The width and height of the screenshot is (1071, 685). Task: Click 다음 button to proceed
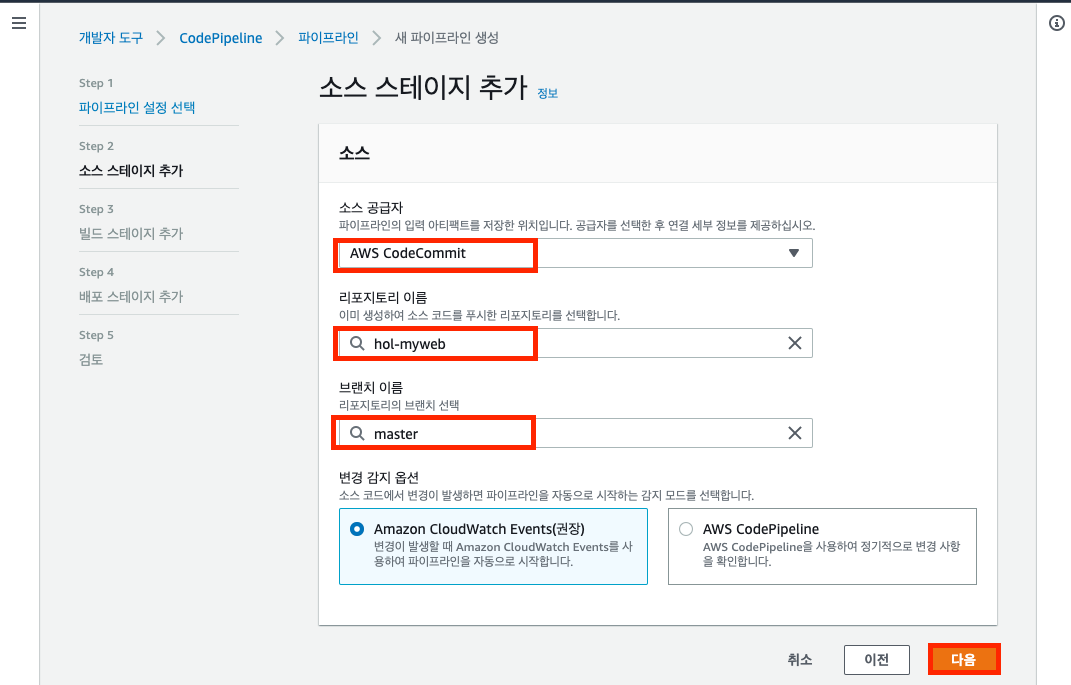964,660
